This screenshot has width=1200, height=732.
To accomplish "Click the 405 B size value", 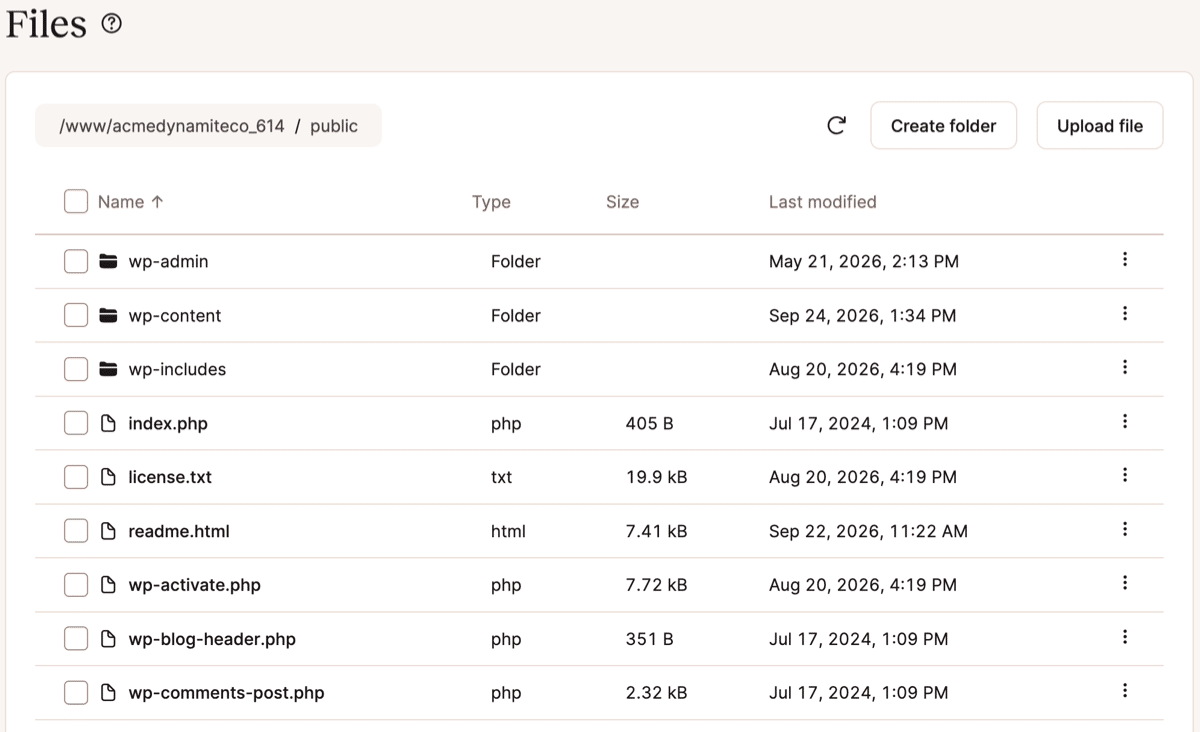I will pos(649,423).
